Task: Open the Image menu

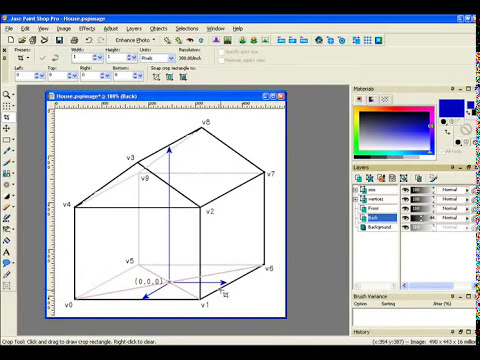Action: (x=64, y=29)
